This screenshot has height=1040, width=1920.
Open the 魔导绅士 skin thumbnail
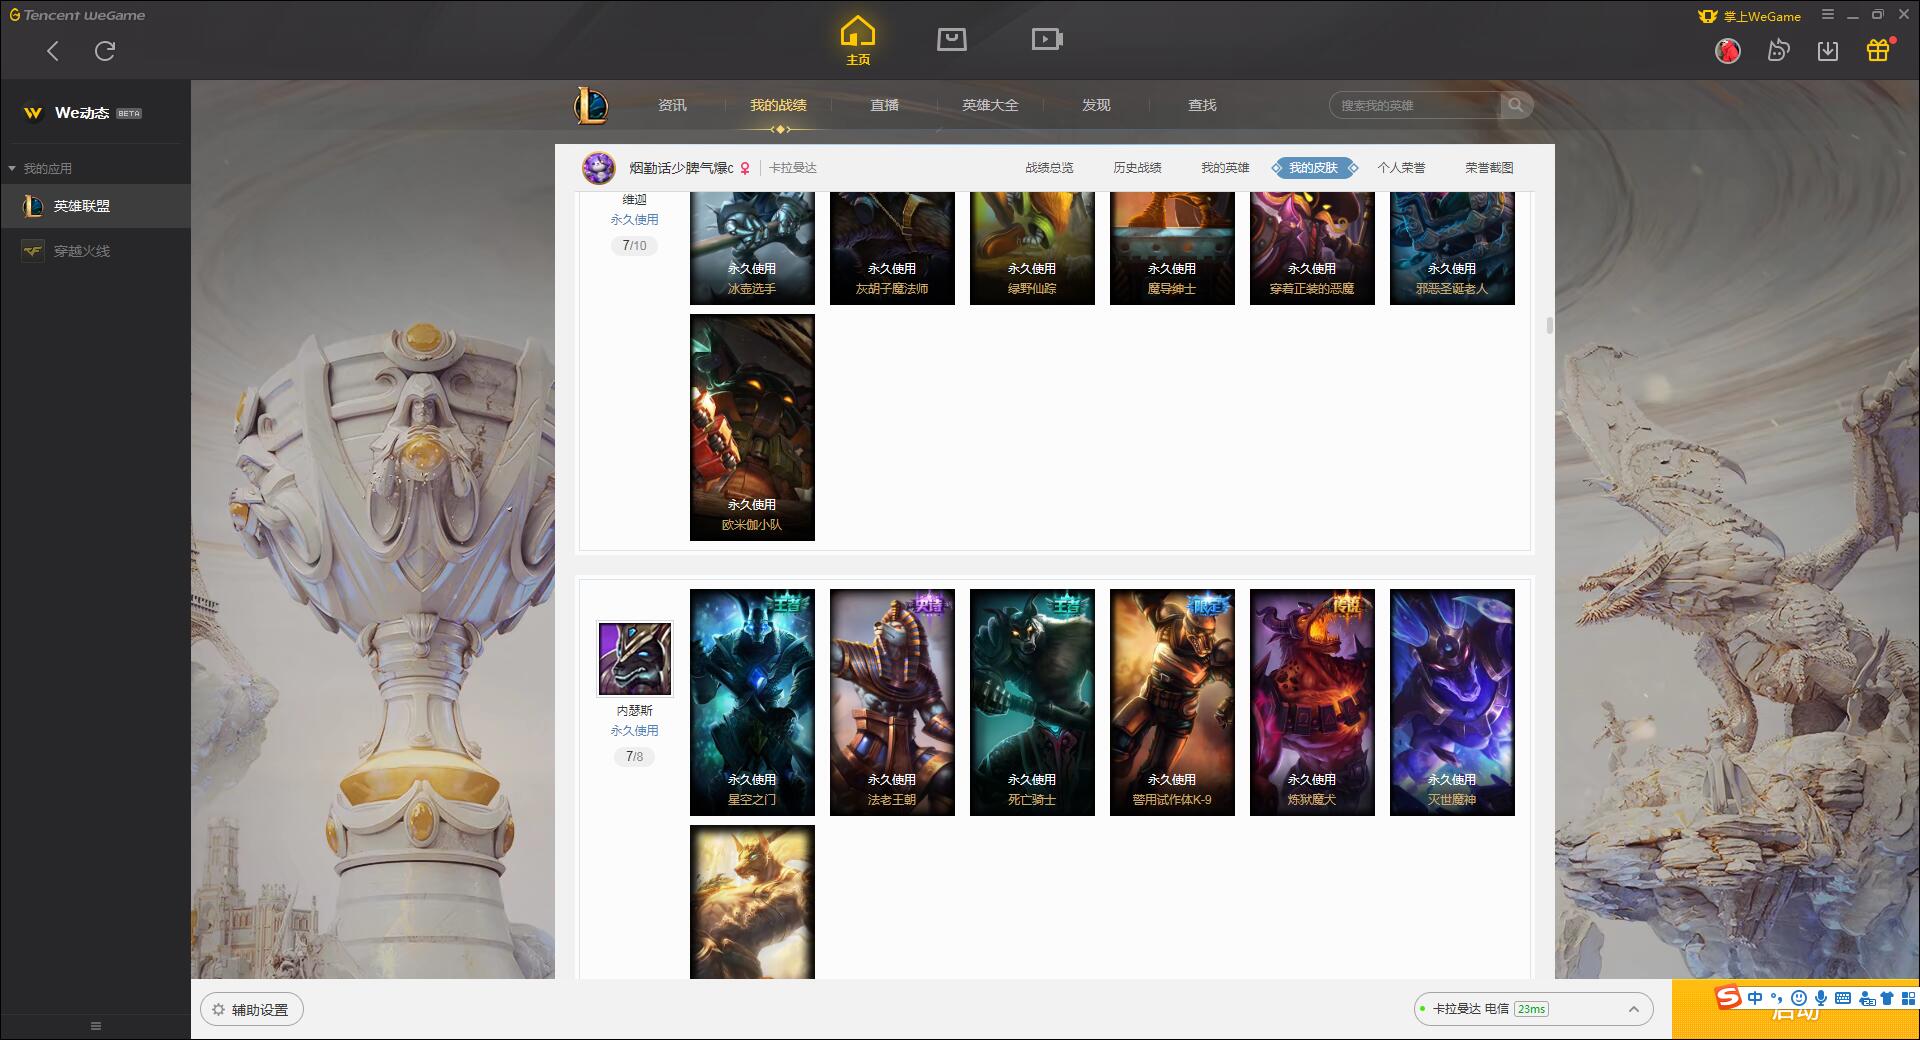tap(1172, 248)
